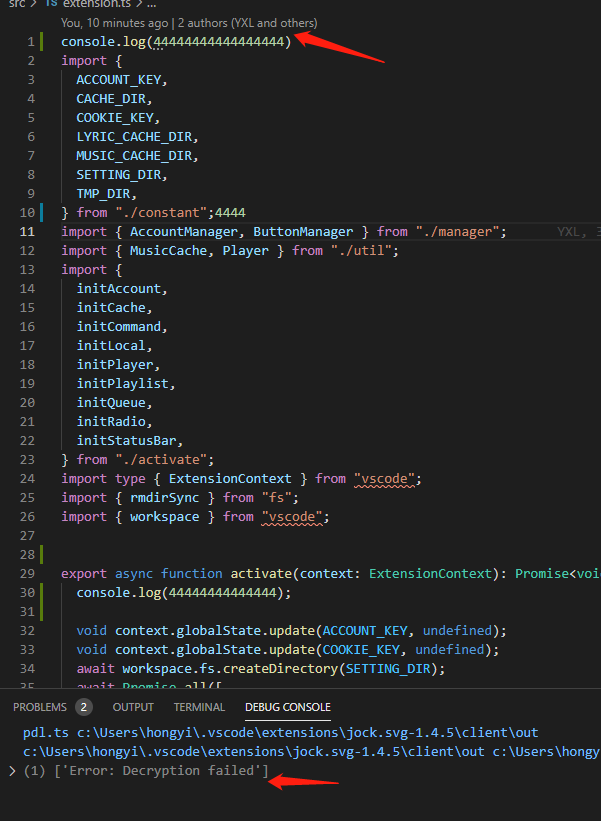Click the 'You, 10 minutes ago' CodeLens

(115, 23)
